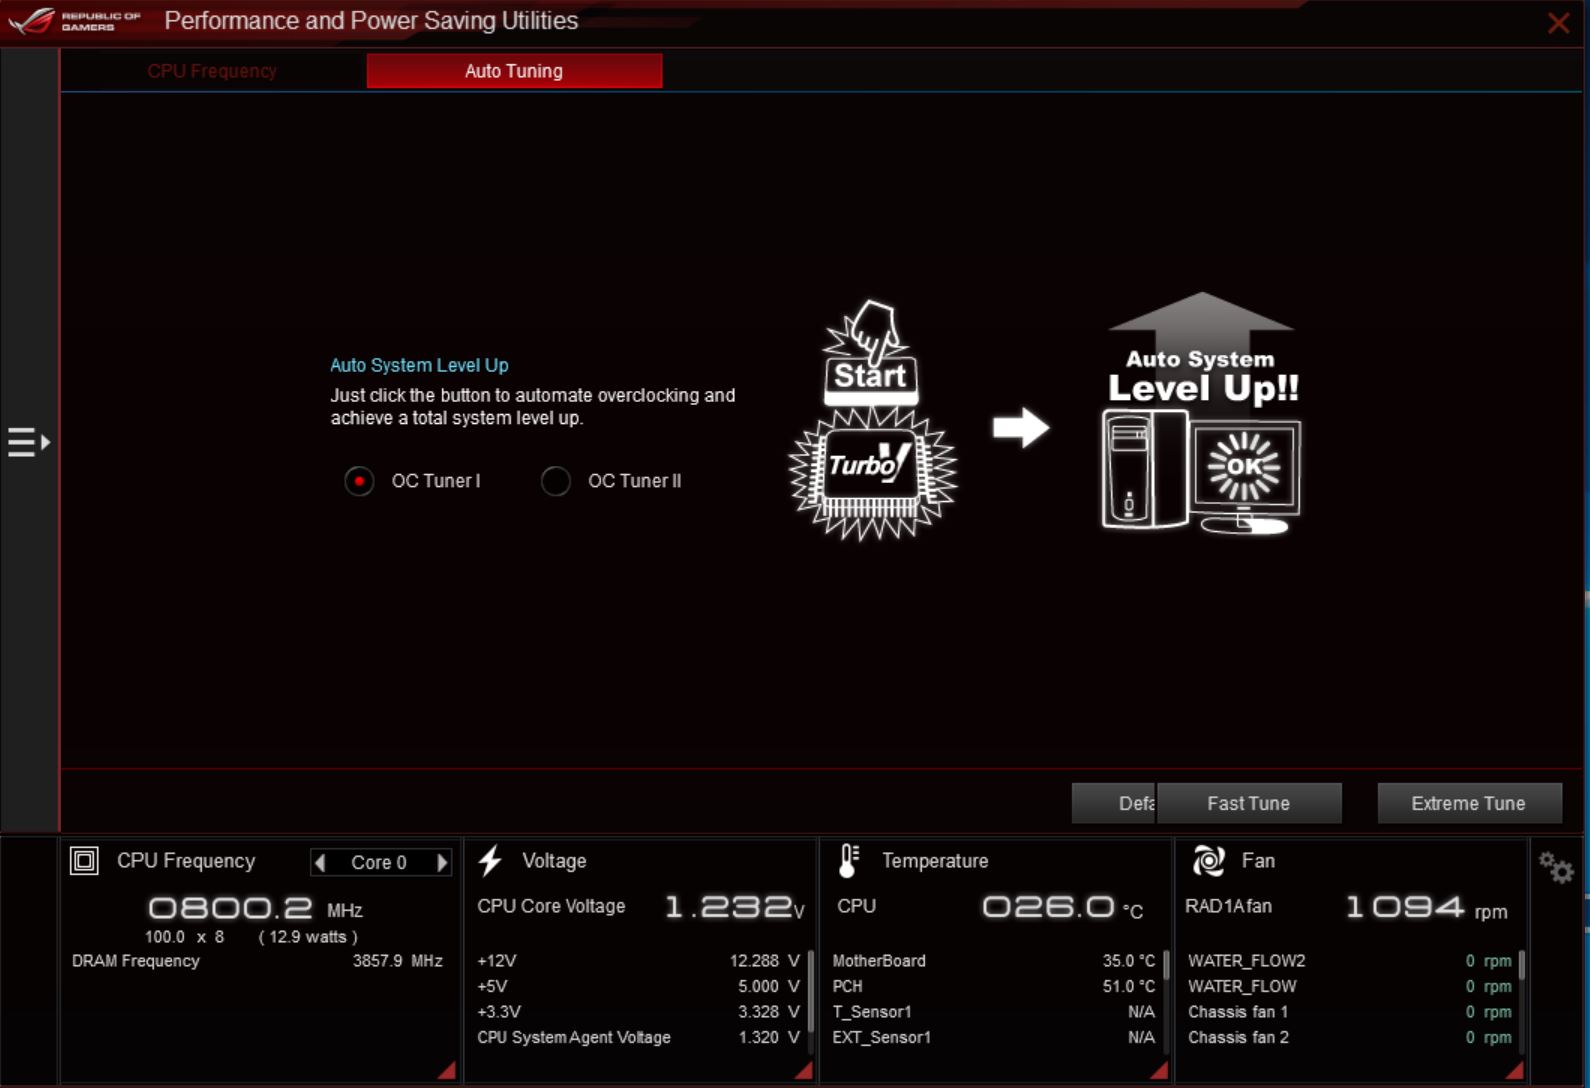Image resolution: width=1590 pixels, height=1088 pixels.
Task: Click the +12V voltage row
Action: (638, 960)
